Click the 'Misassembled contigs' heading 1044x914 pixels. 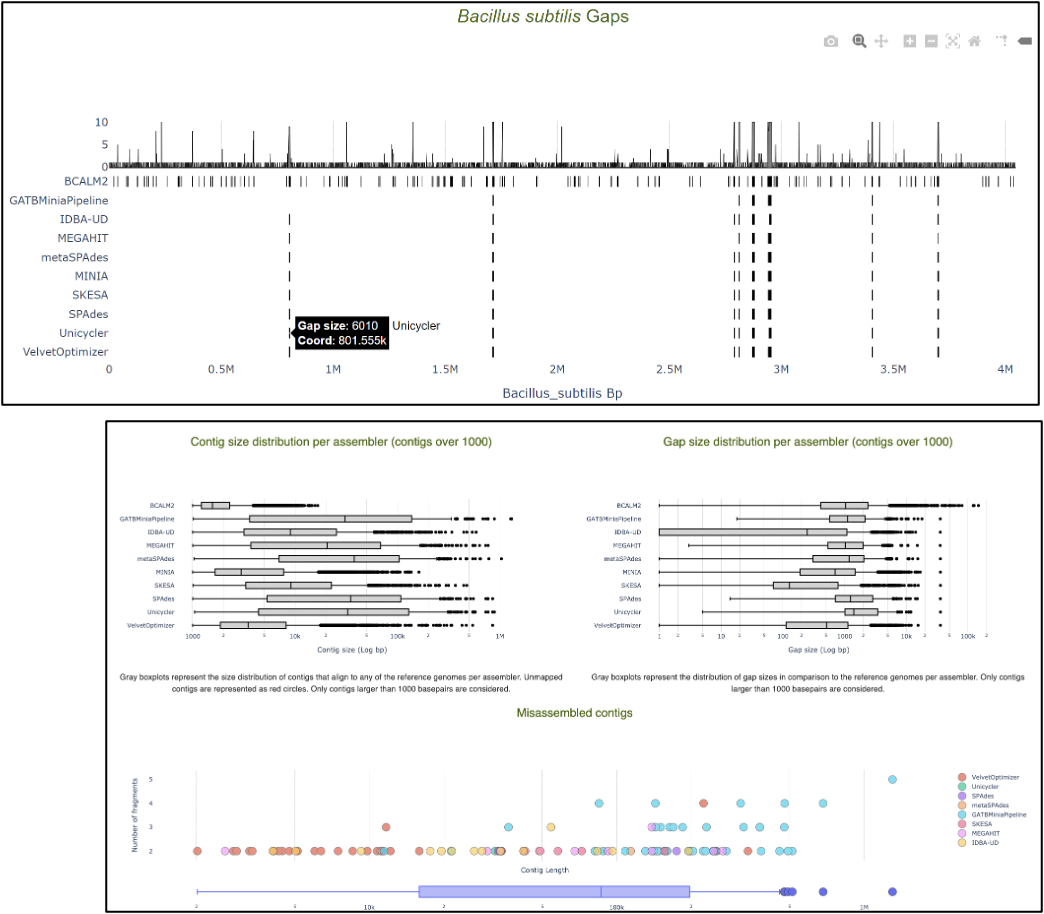click(574, 712)
